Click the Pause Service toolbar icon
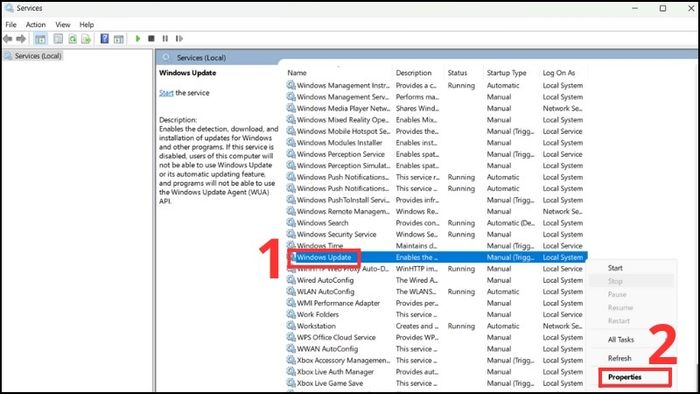The width and height of the screenshot is (700, 394). point(165,39)
